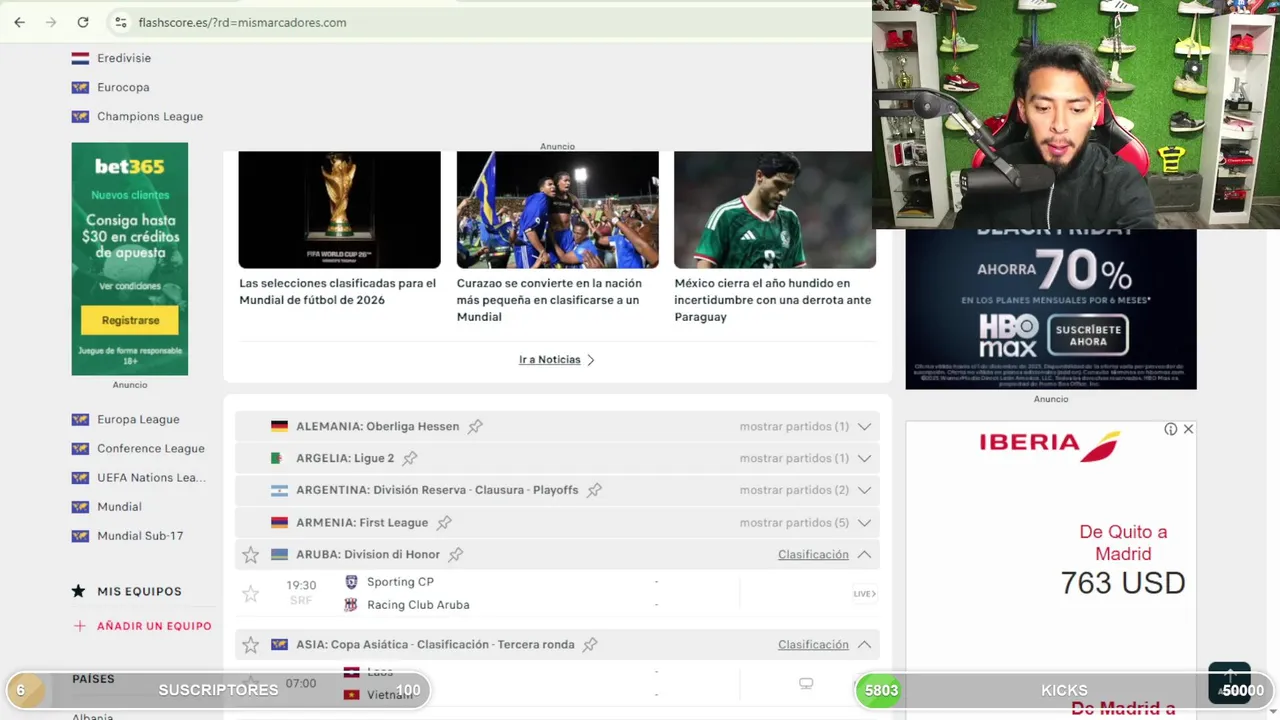Click the plus icon of Añadir un equipo

pyautogui.click(x=80, y=626)
